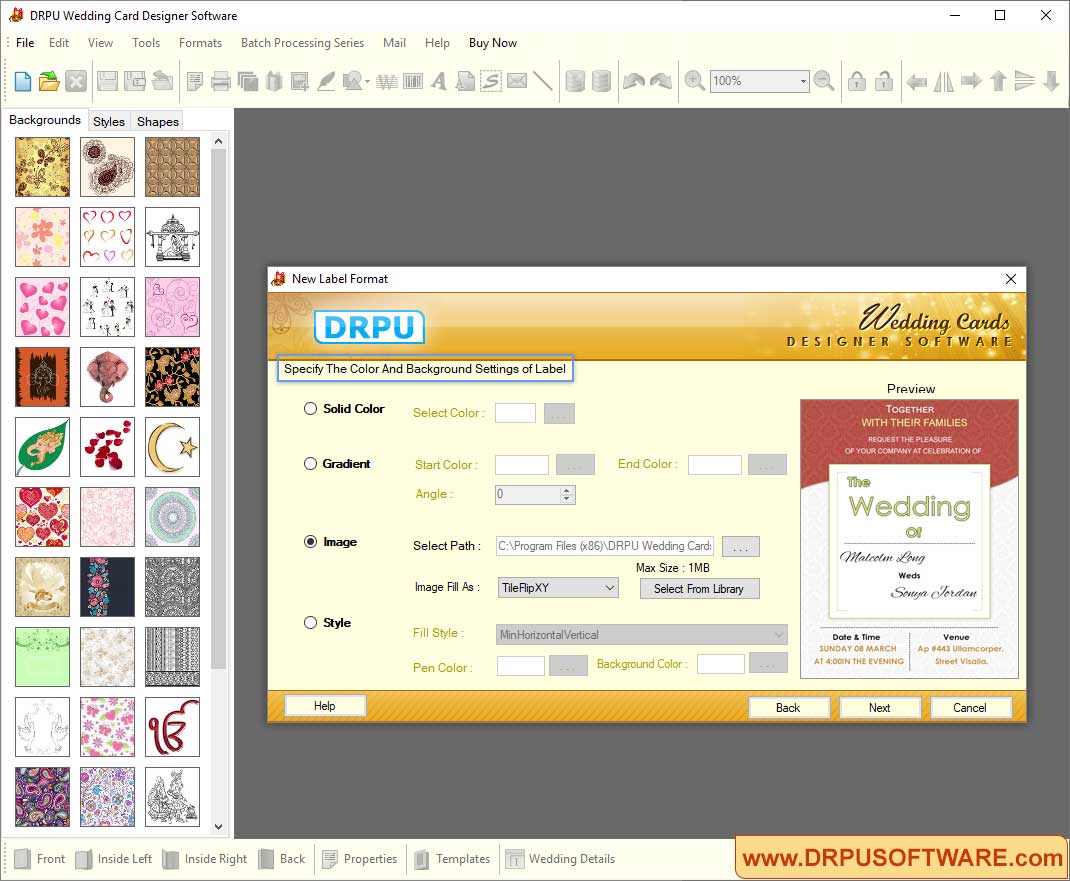Viewport: 1070px width, 881px height.
Task: Create a new file from the toolbar
Action: pos(23,81)
